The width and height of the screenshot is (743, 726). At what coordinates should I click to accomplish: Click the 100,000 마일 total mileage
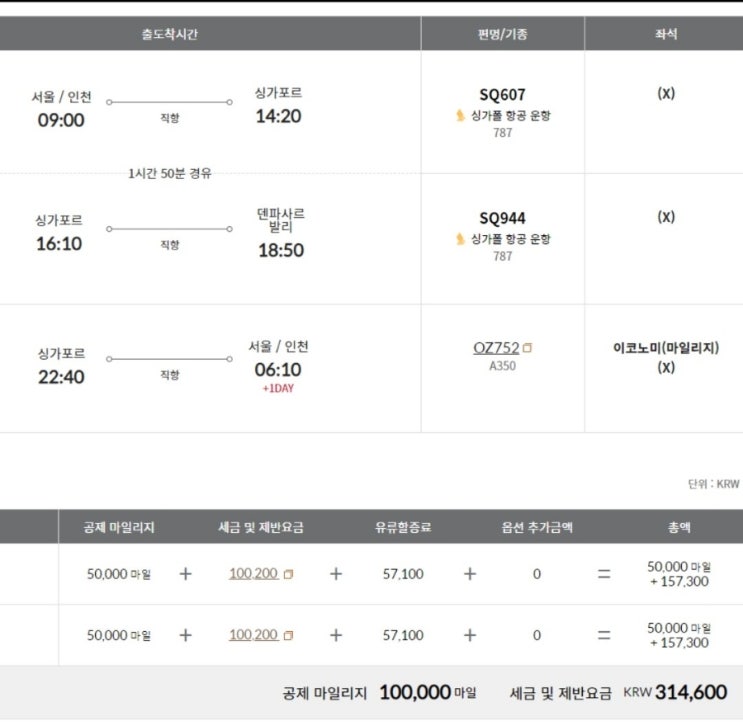(428, 692)
